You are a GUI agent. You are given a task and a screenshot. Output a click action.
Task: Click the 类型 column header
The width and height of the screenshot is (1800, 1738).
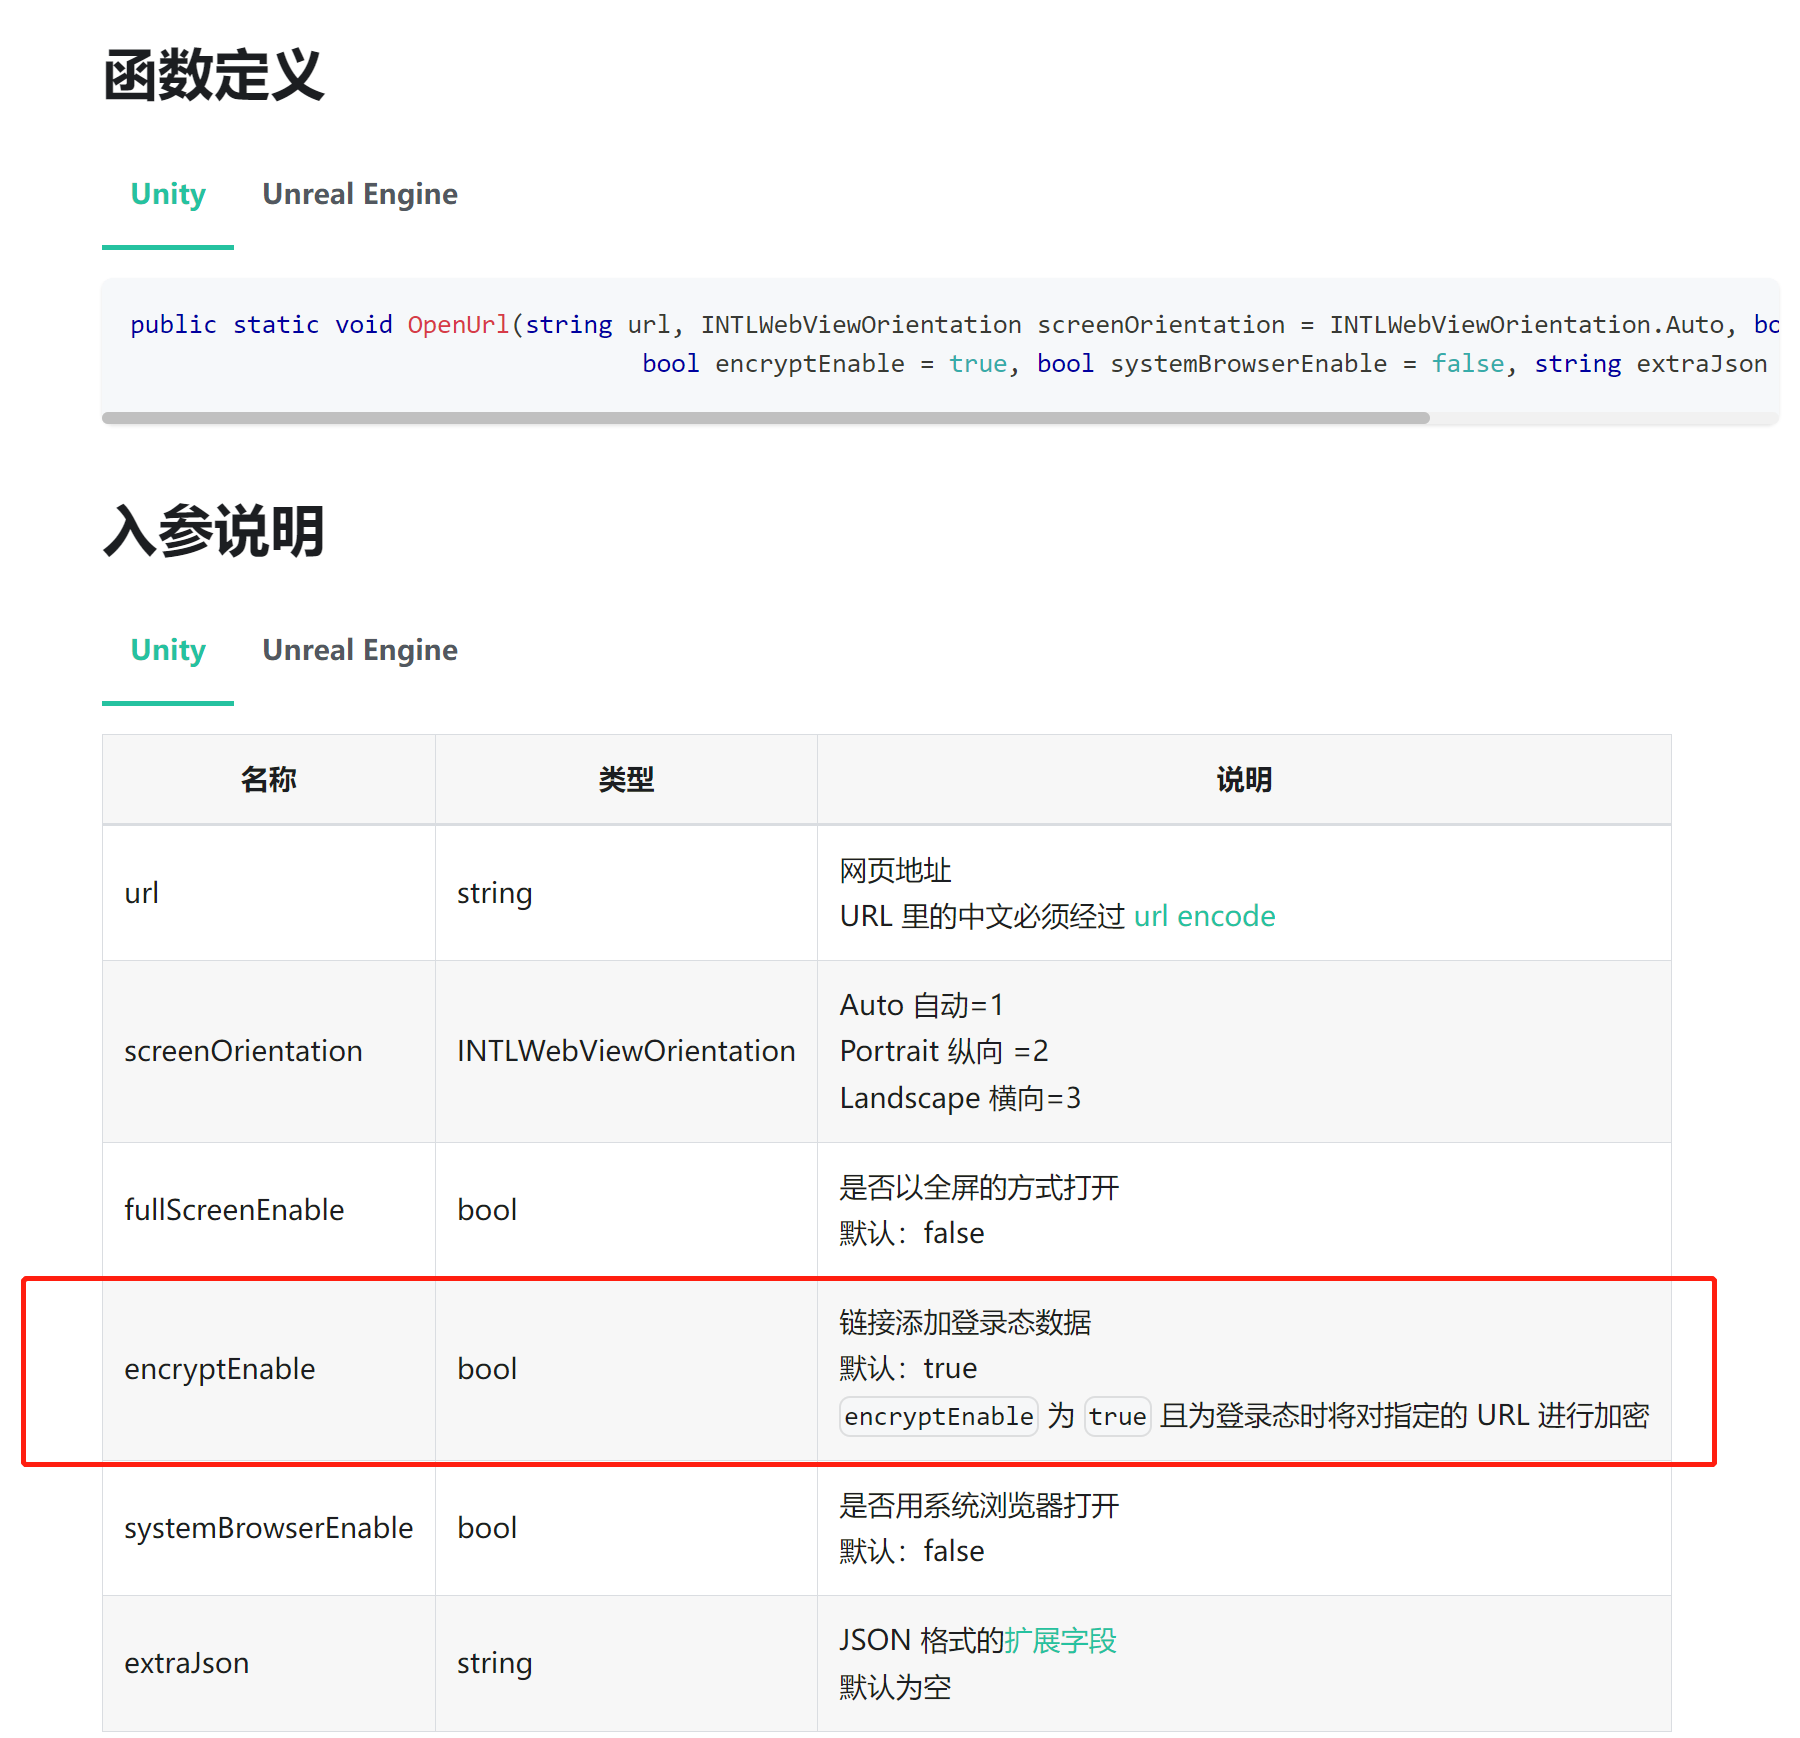click(626, 780)
